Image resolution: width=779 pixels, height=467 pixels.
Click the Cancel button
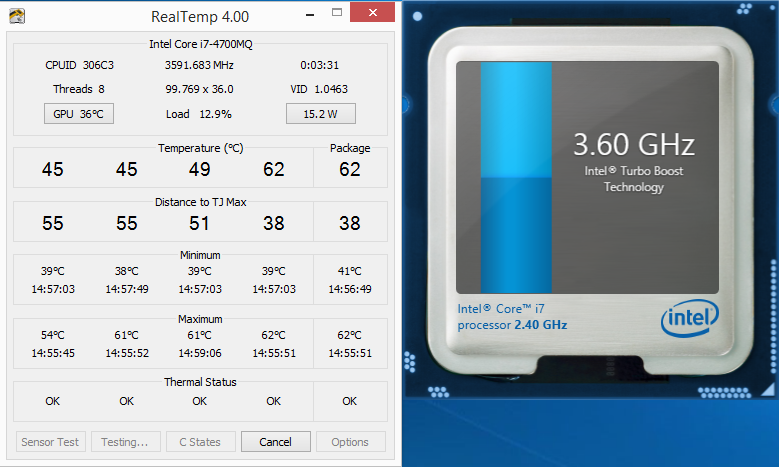click(x=276, y=442)
